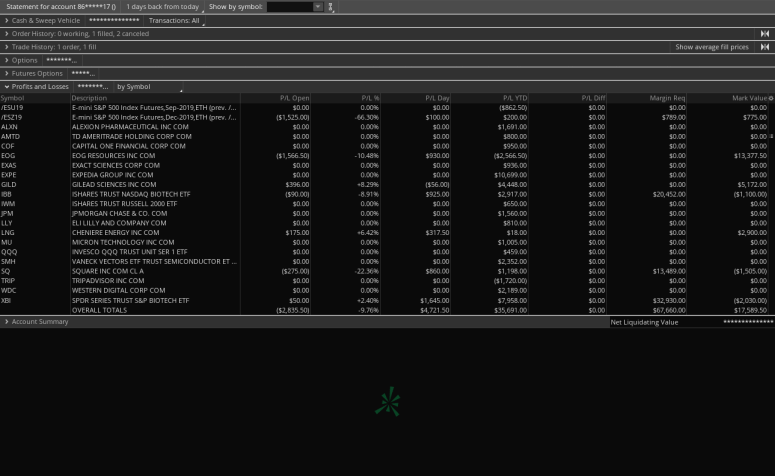Click the Statement for account label

coord(61,7)
